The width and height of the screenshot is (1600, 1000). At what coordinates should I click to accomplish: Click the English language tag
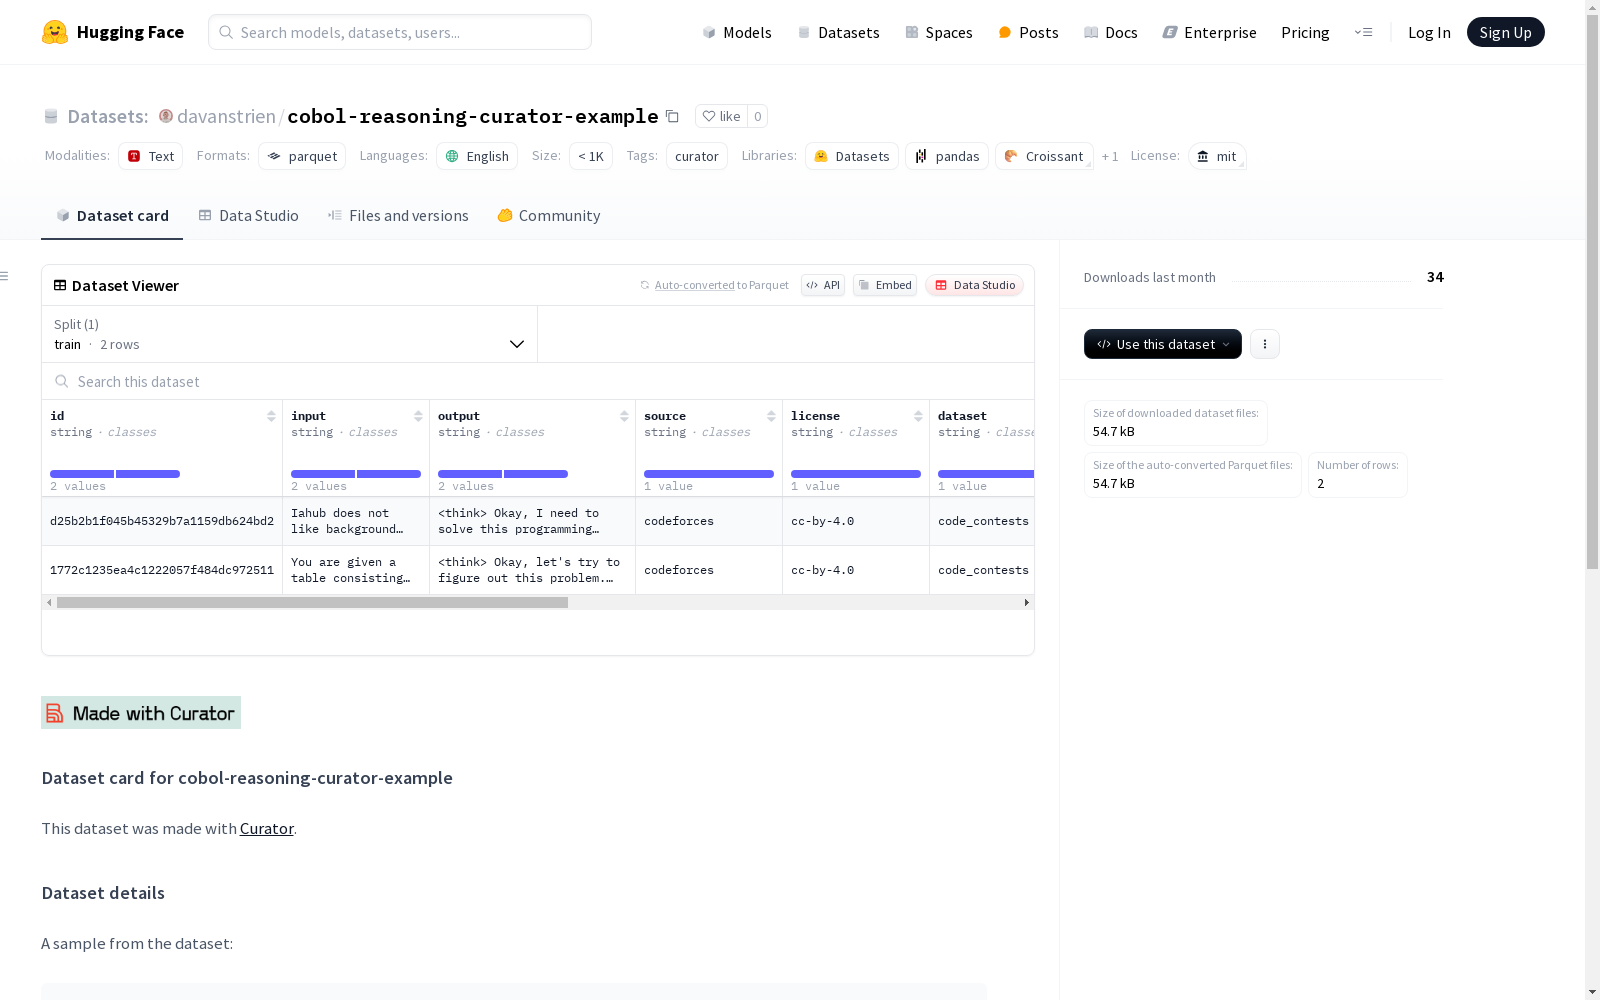[x=477, y=156]
